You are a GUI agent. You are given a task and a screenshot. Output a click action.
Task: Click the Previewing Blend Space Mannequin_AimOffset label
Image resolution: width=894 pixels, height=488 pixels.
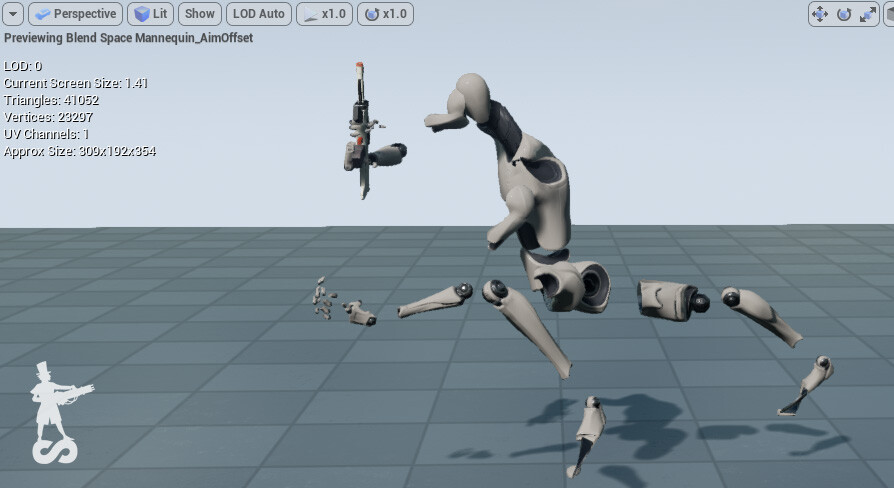click(129, 38)
